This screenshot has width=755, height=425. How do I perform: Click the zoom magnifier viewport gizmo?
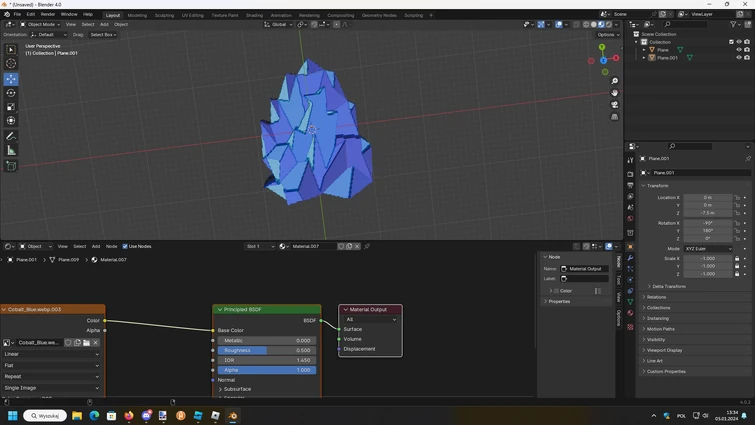[614, 81]
